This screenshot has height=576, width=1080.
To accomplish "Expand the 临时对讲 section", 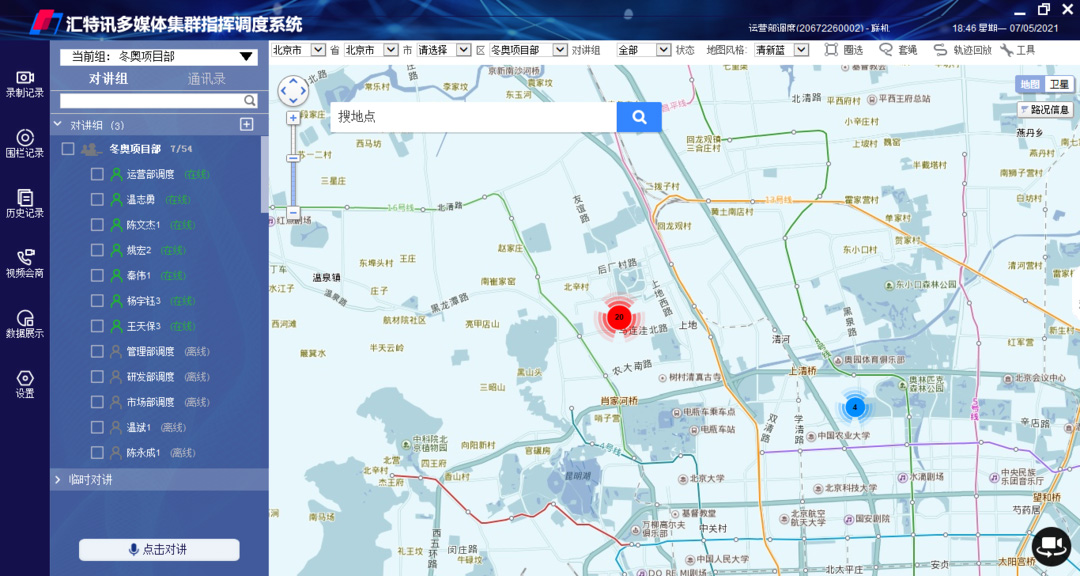I will 58,480.
